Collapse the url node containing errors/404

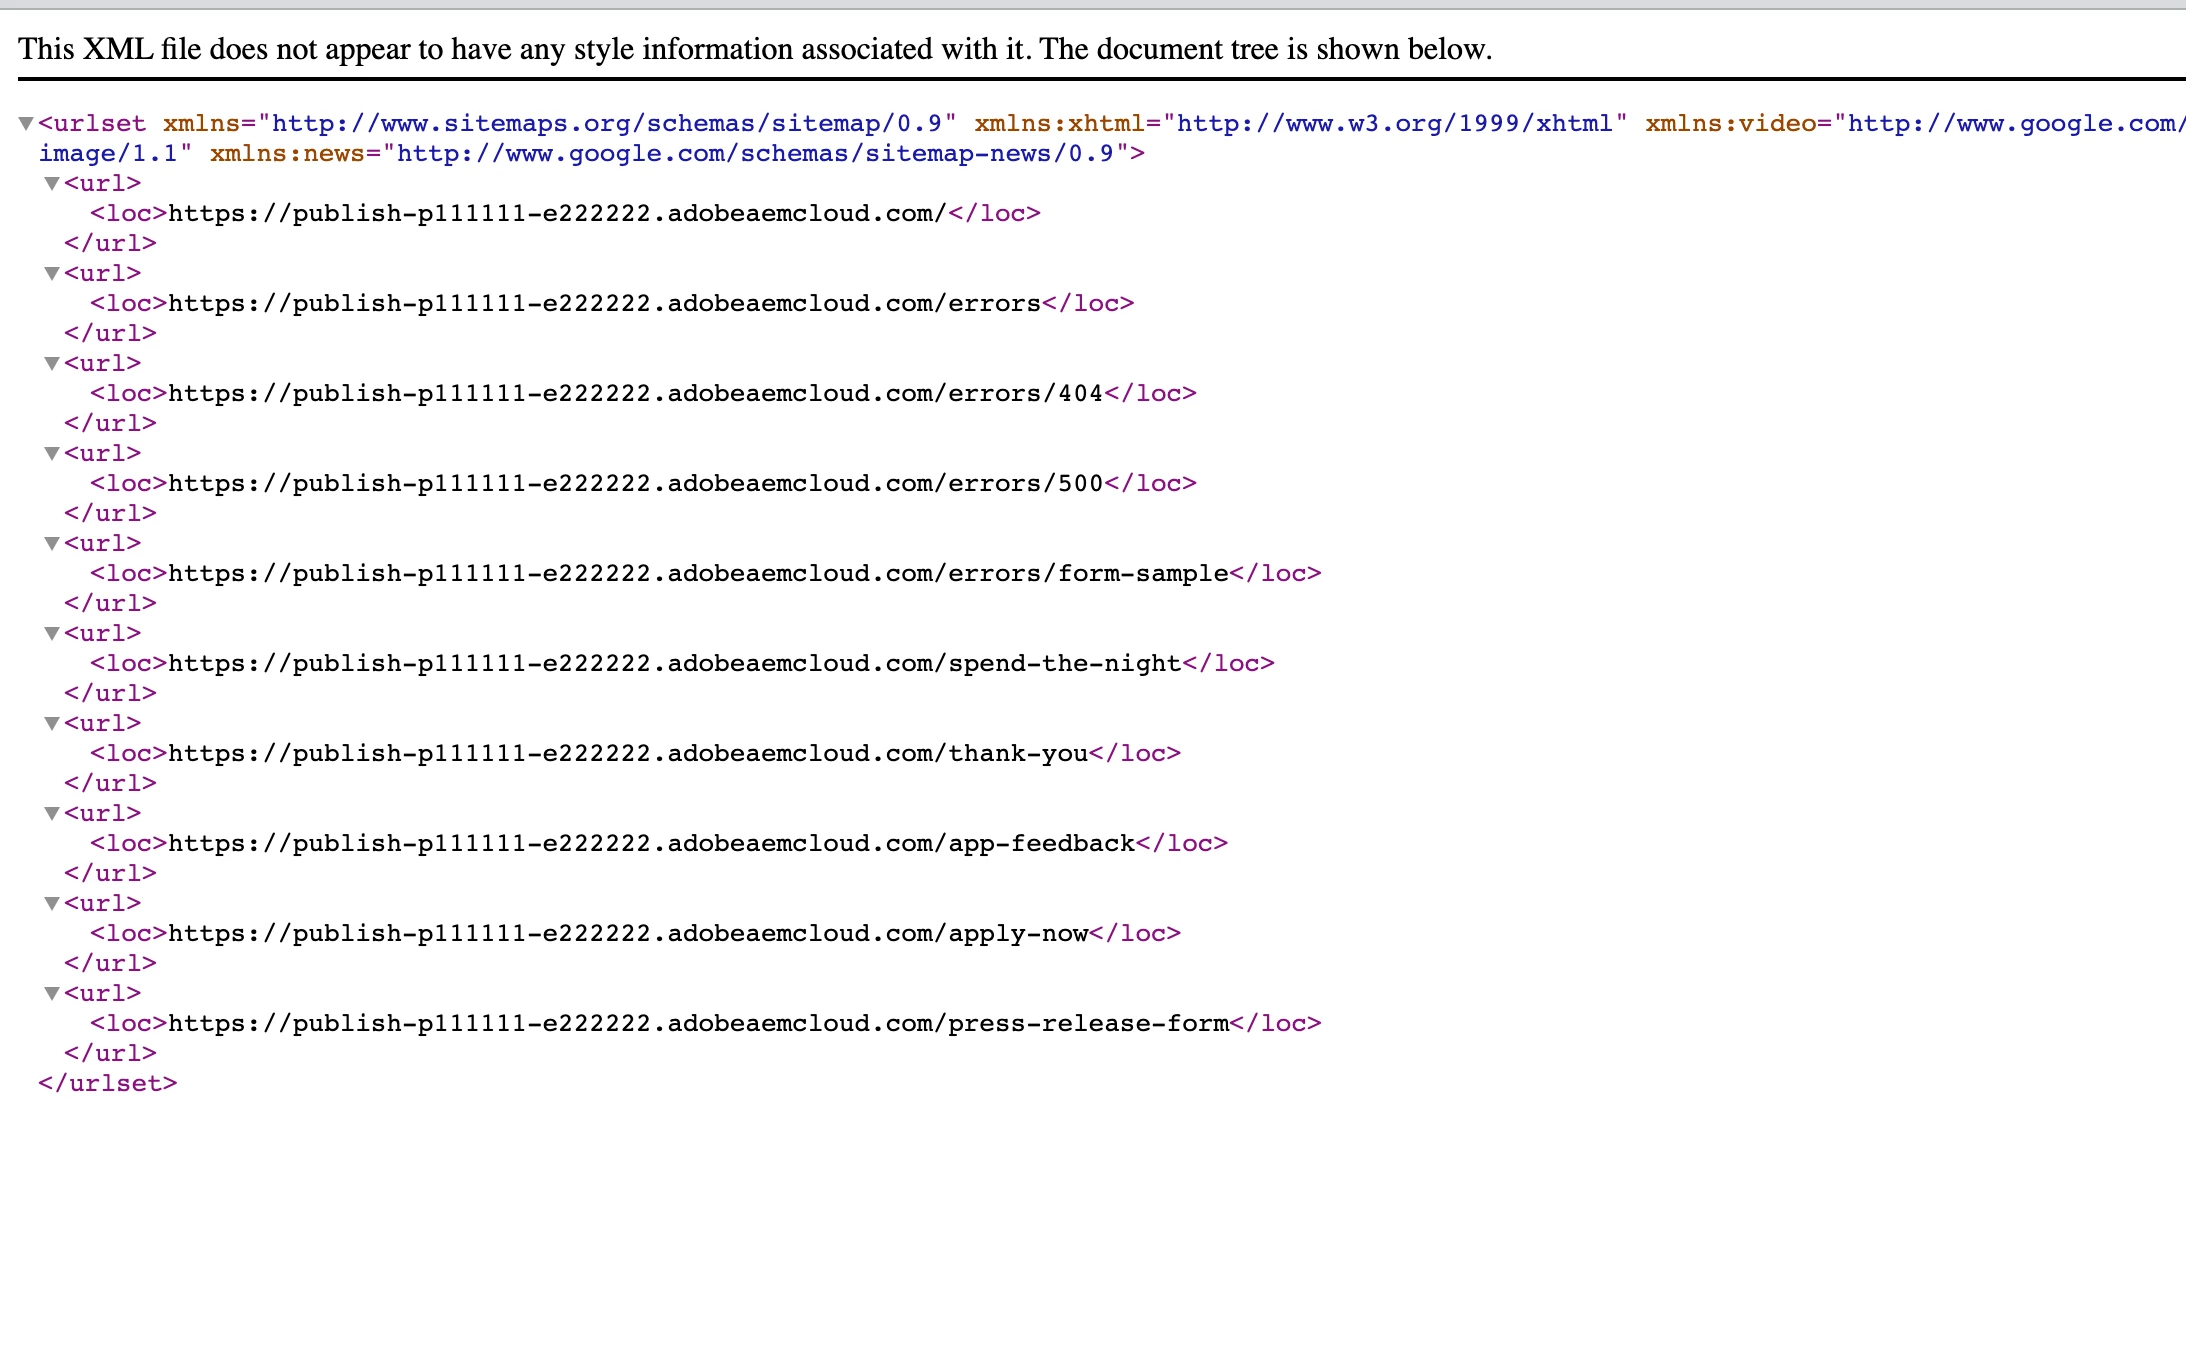(x=52, y=364)
